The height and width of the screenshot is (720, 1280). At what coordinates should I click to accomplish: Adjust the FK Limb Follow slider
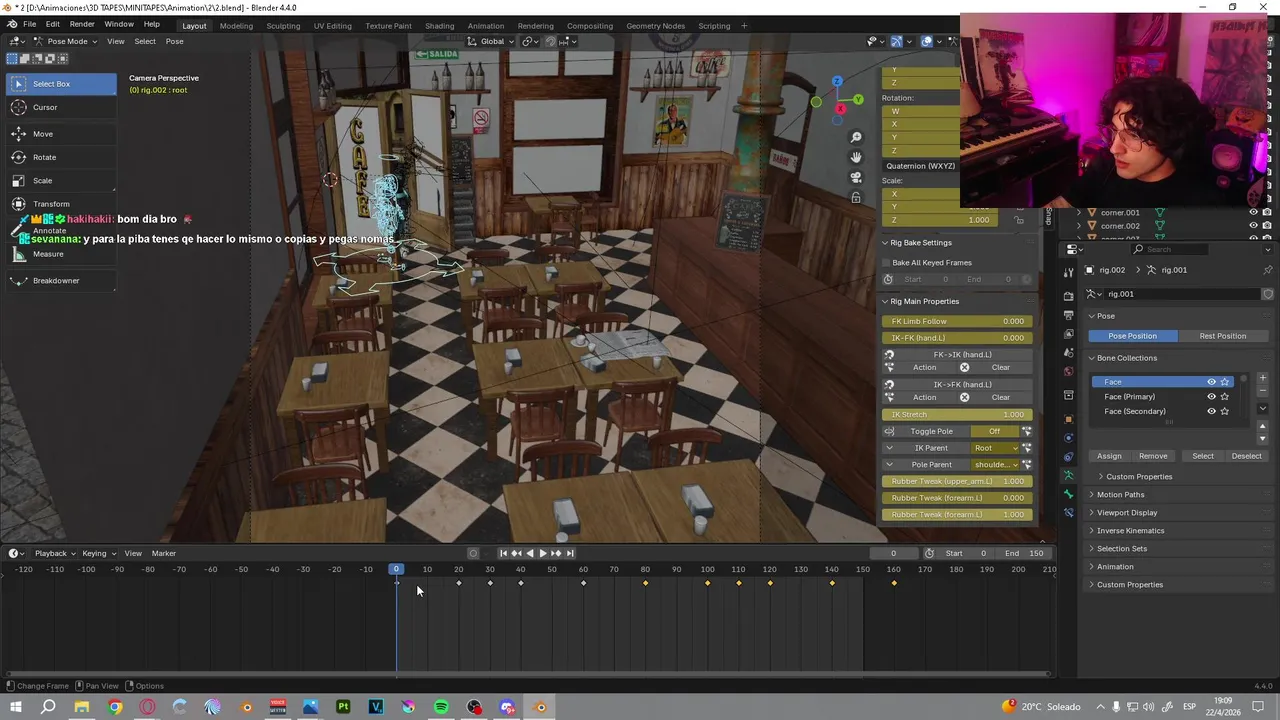click(957, 321)
